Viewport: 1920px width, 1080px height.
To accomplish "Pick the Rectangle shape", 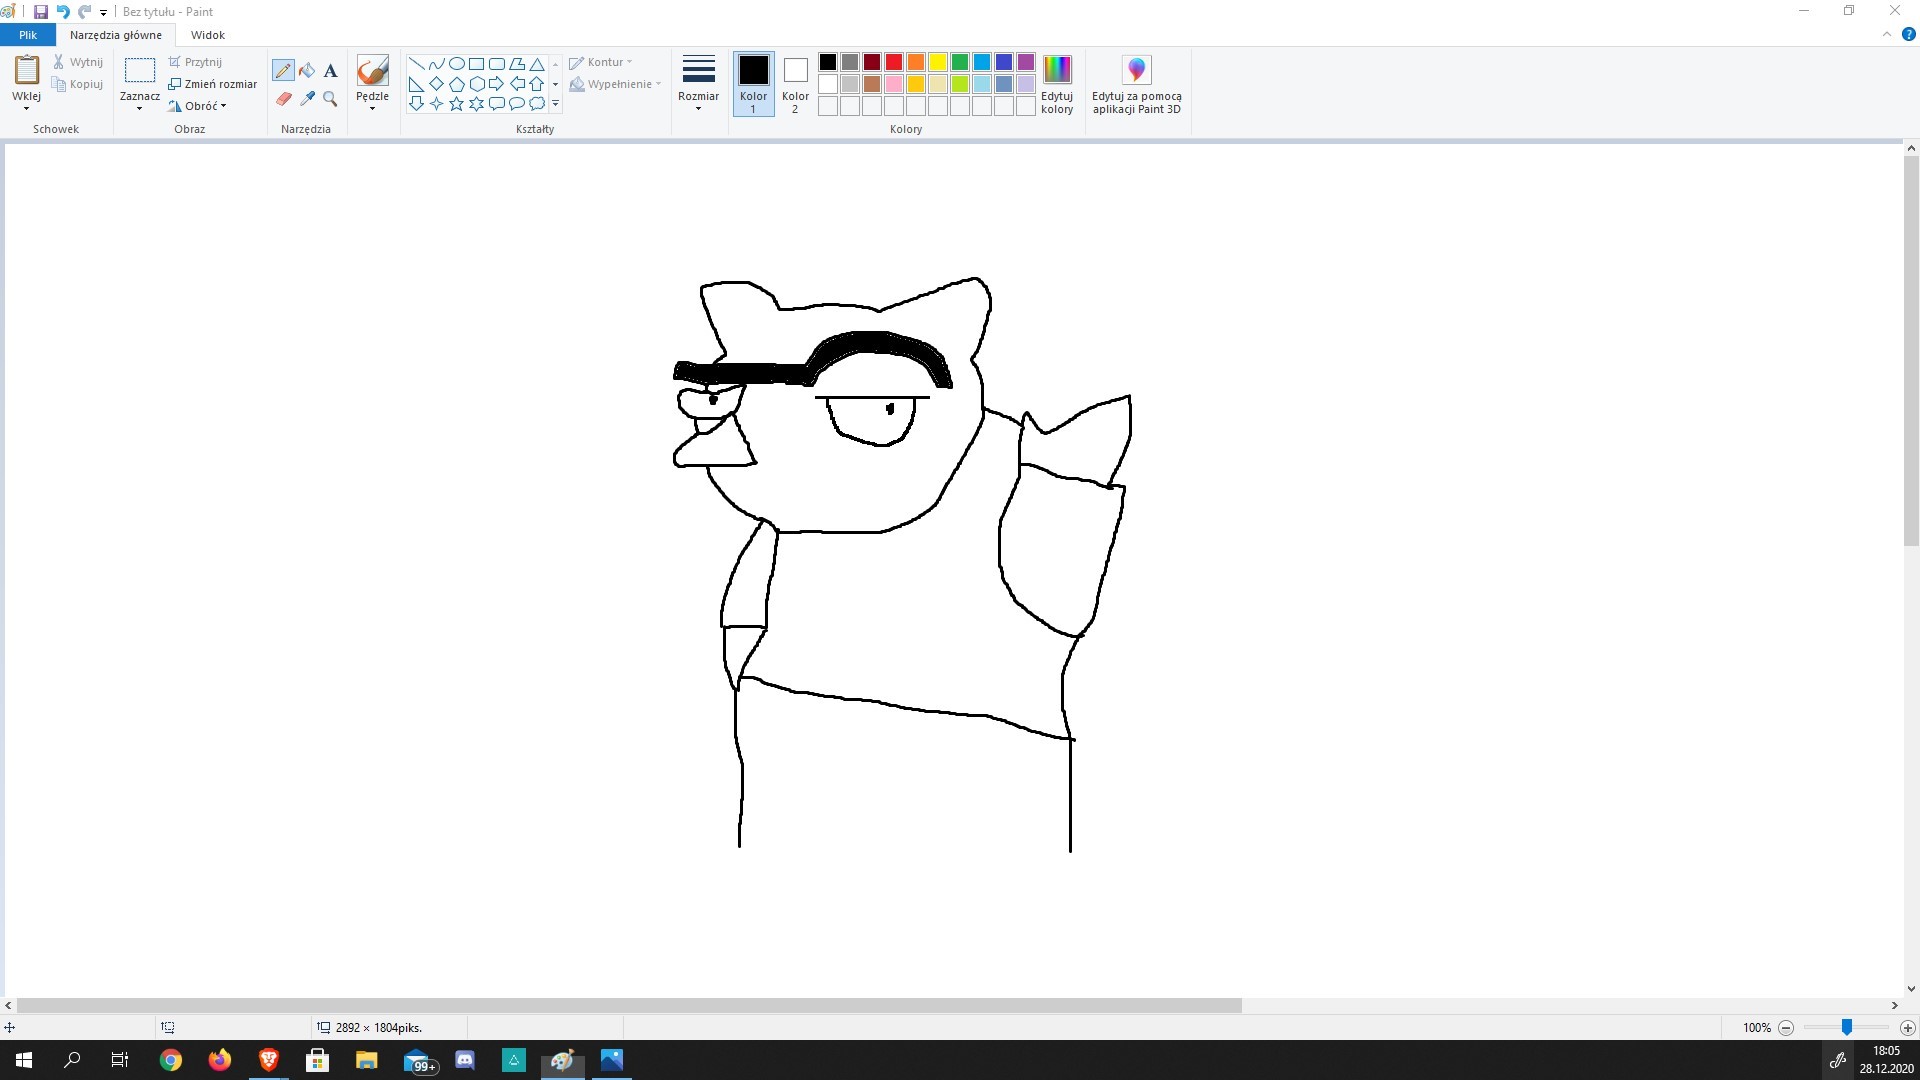I will point(476,63).
